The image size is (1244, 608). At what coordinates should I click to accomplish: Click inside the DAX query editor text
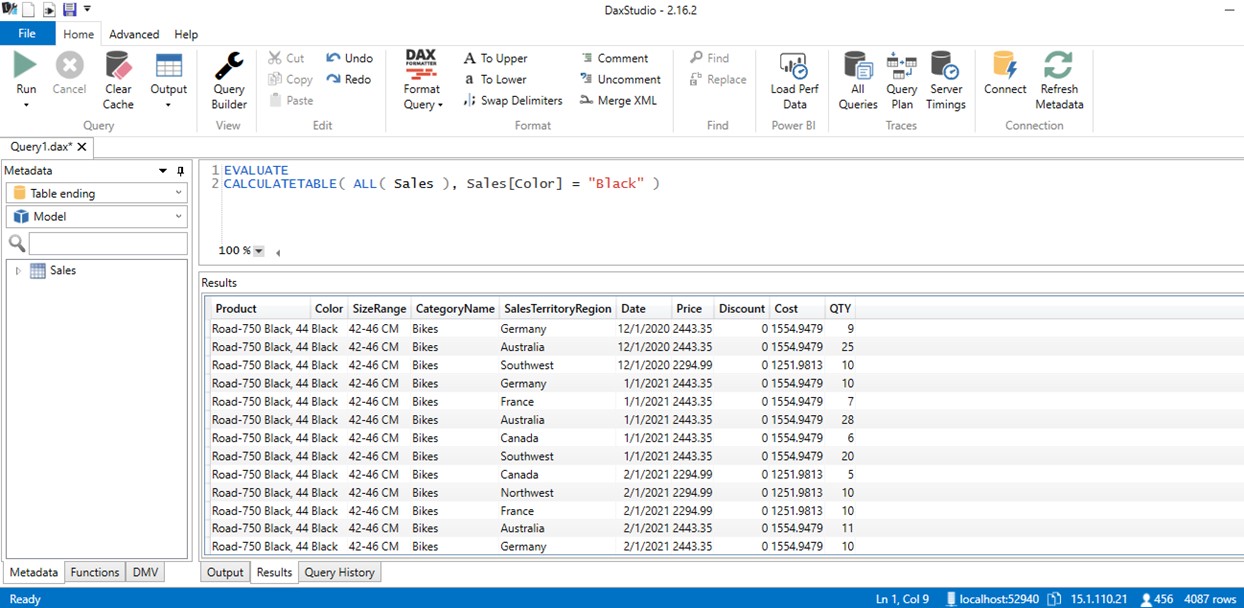tap(441, 184)
